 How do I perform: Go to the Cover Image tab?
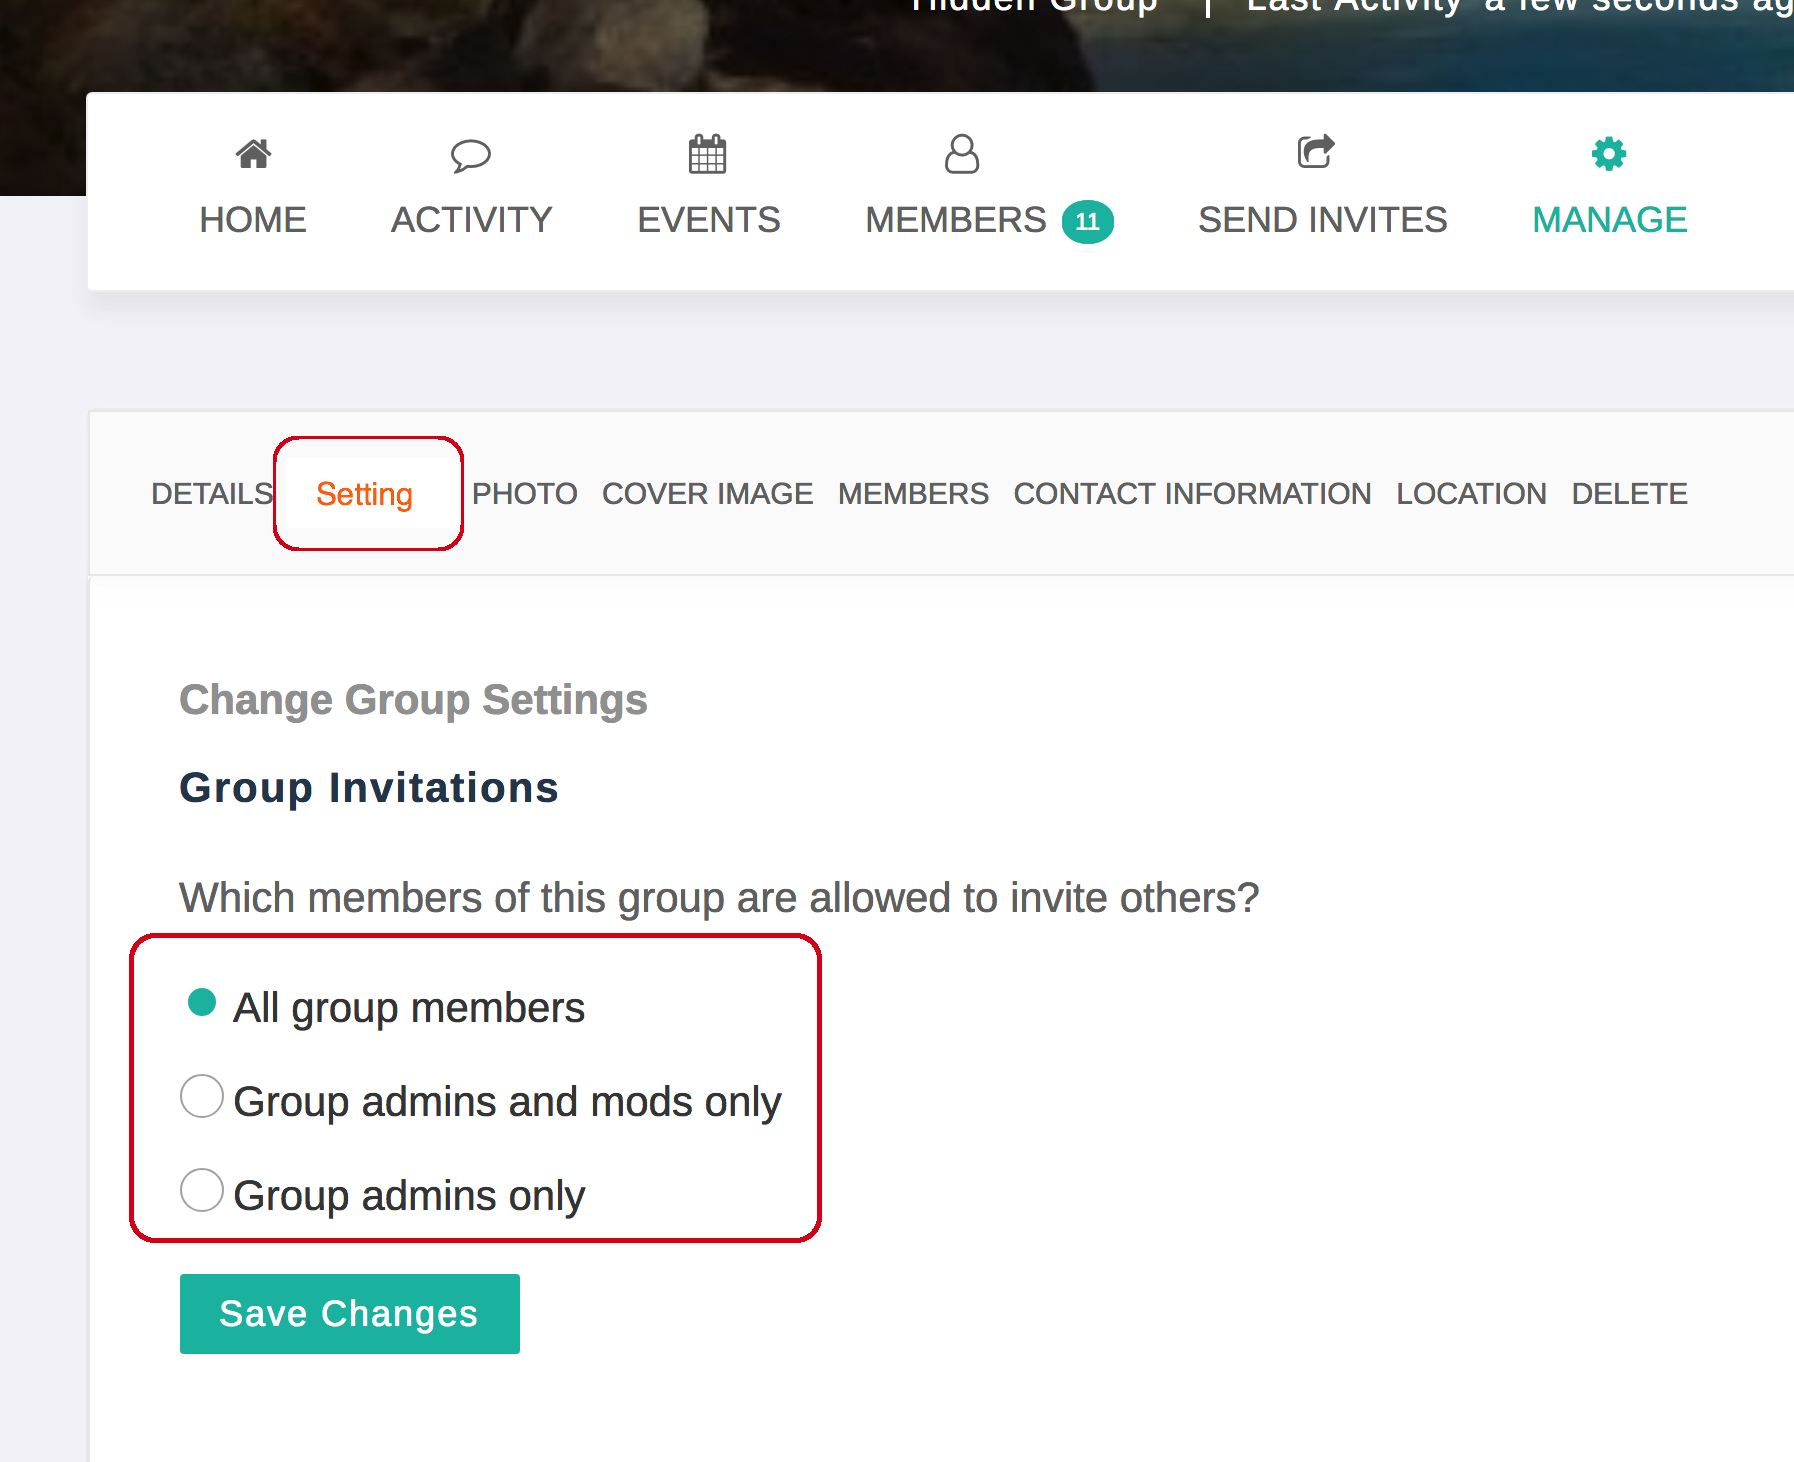pyautogui.click(x=707, y=494)
